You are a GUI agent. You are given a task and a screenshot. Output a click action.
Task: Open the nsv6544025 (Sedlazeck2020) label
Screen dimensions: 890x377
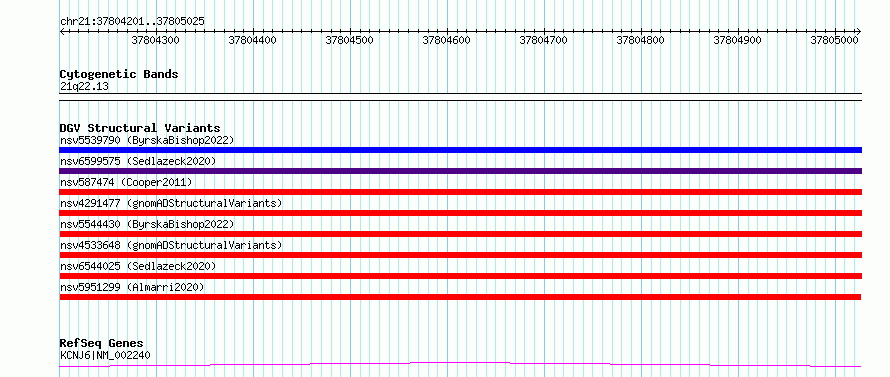[x=138, y=266]
